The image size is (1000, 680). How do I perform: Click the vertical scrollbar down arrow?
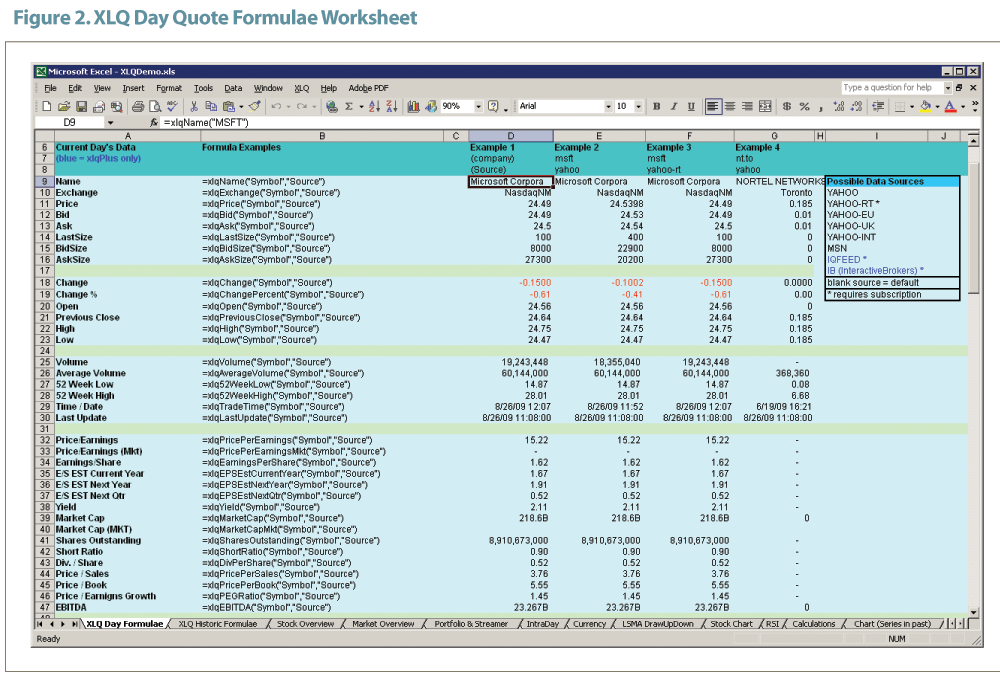pyautogui.click(x=973, y=611)
